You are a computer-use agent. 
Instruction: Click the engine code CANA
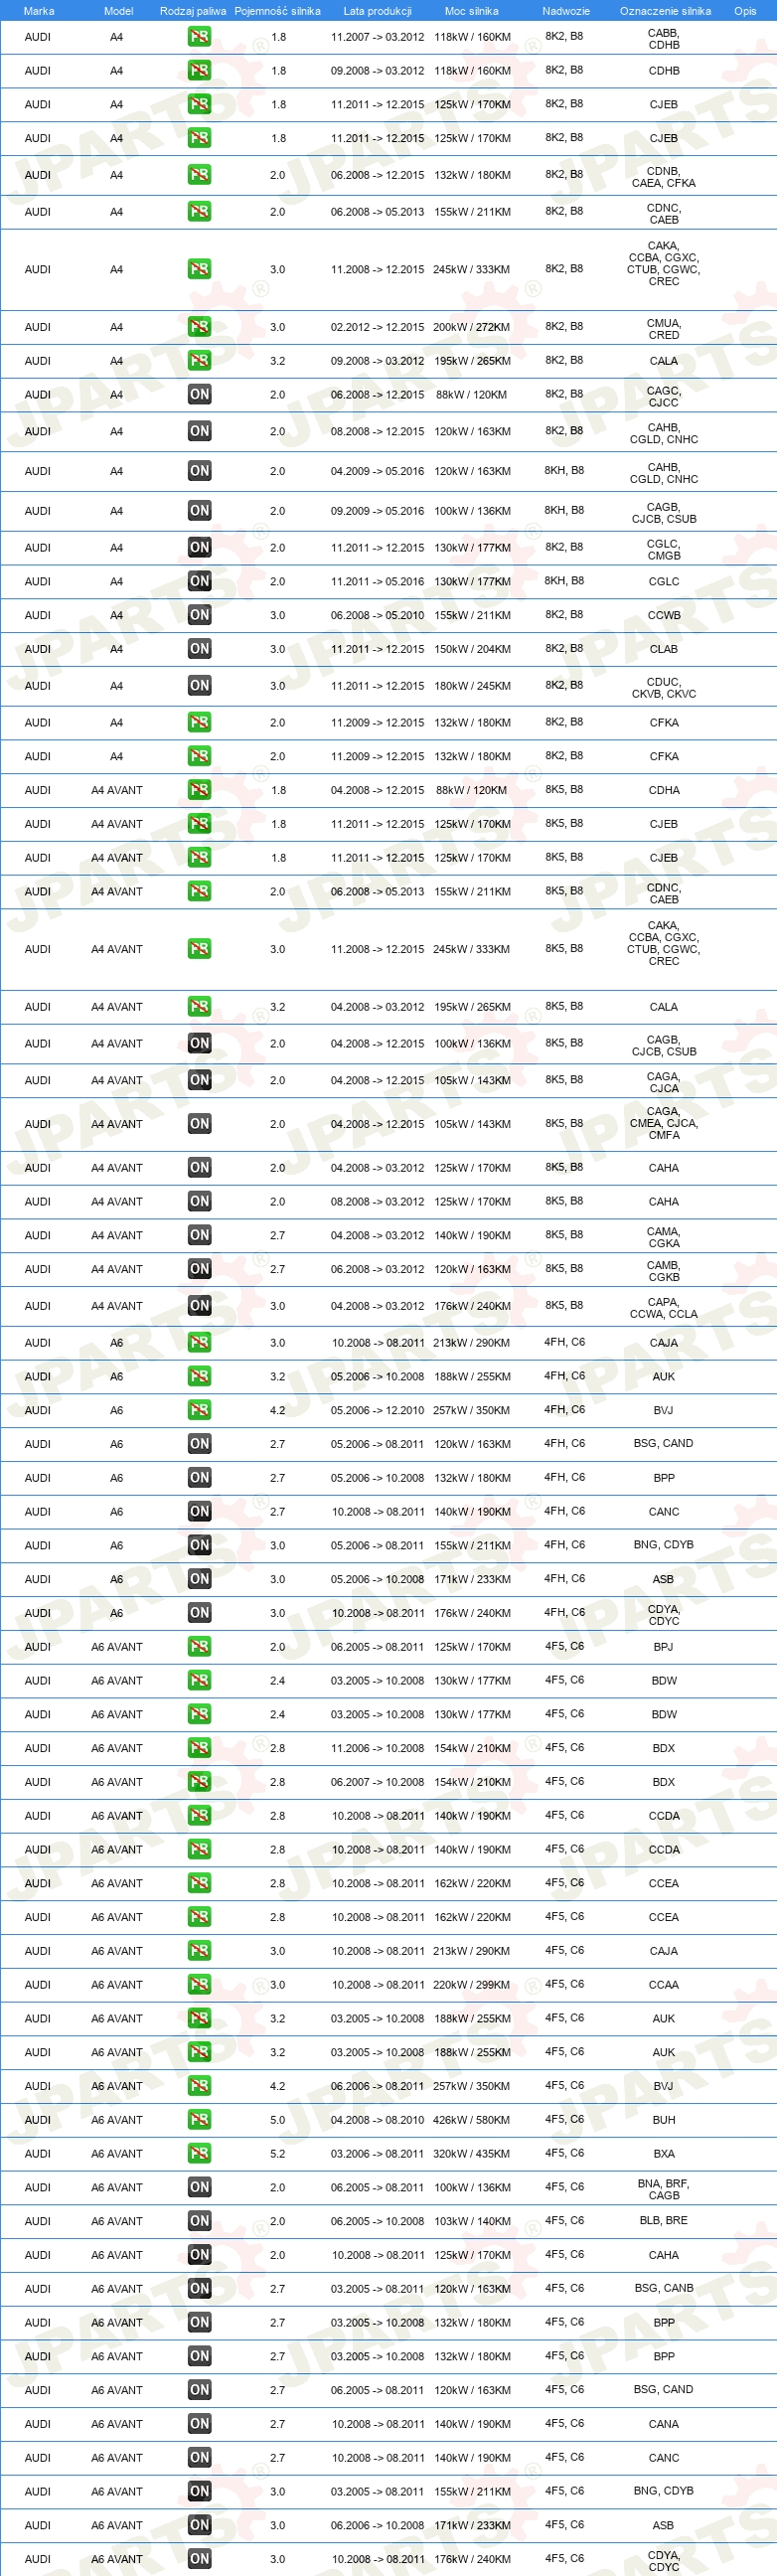point(664,2424)
